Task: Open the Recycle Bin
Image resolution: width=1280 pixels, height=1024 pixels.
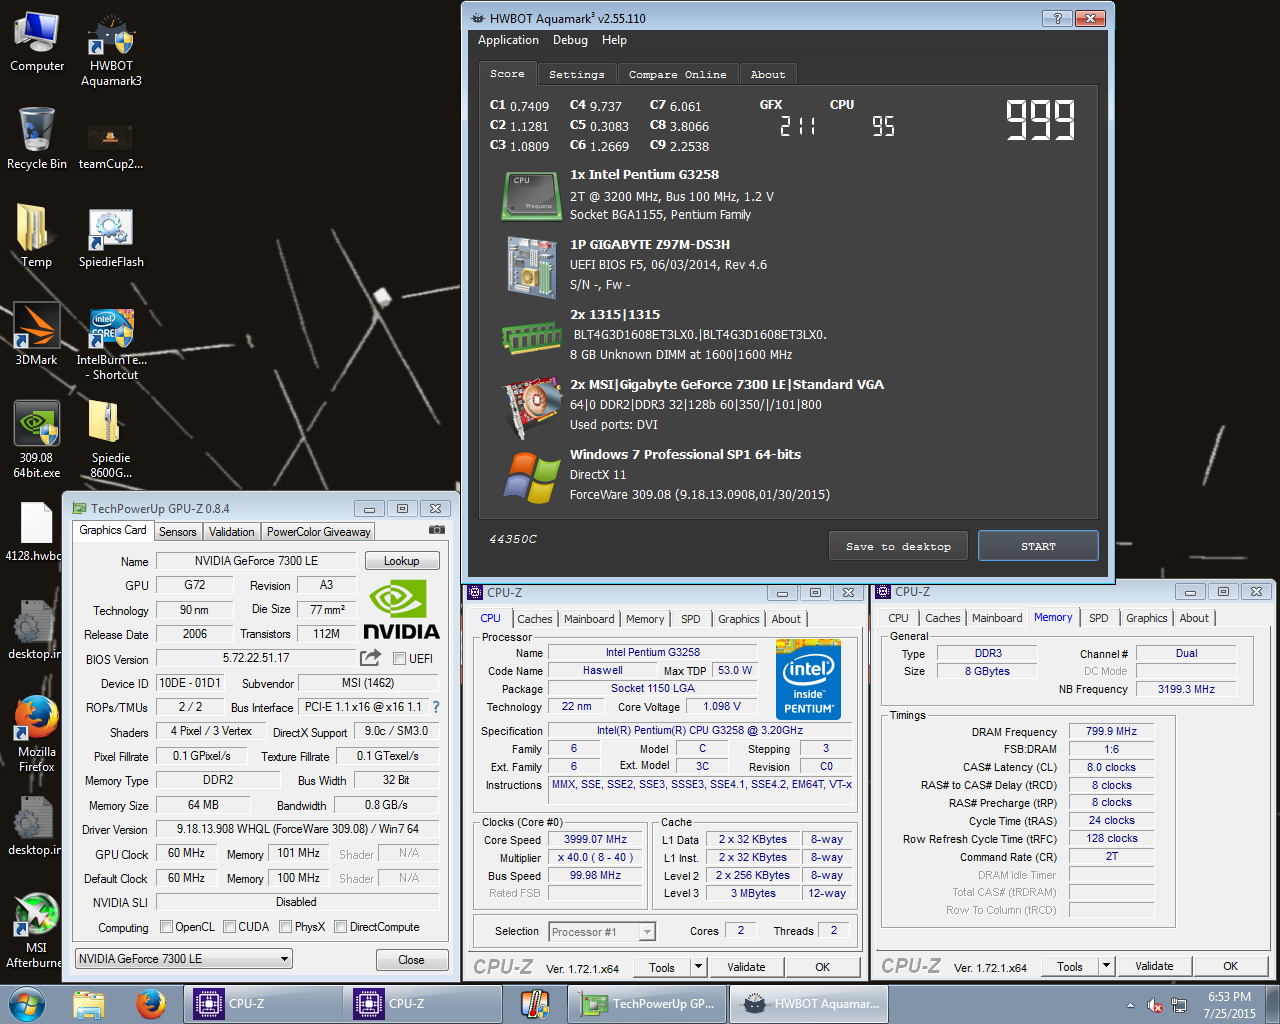Action: point(37,138)
